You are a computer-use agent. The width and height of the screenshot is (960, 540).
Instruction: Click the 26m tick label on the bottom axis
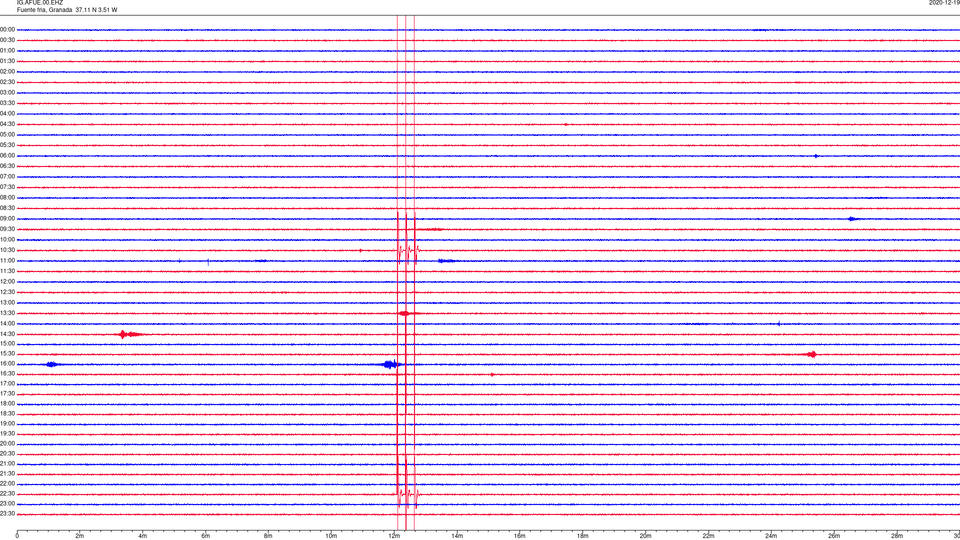[x=834, y=536]
